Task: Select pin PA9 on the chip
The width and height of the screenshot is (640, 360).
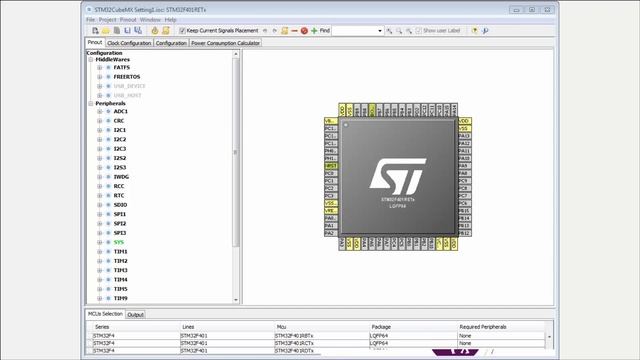Action: coord(464,166)
